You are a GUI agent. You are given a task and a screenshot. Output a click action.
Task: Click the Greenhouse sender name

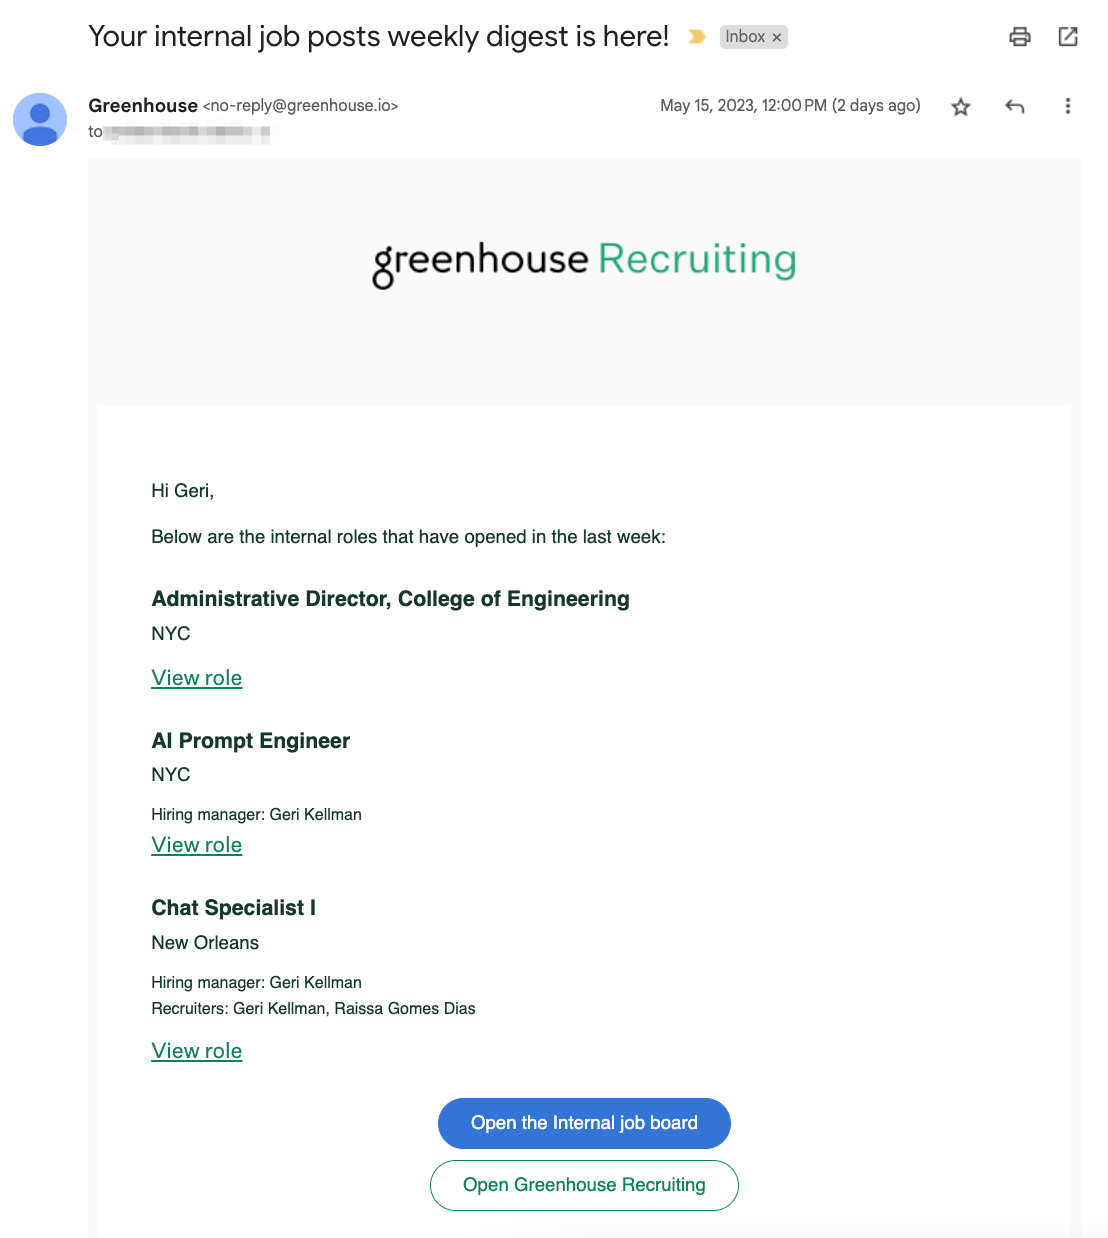pyautogui.click(x=143, y=106)
